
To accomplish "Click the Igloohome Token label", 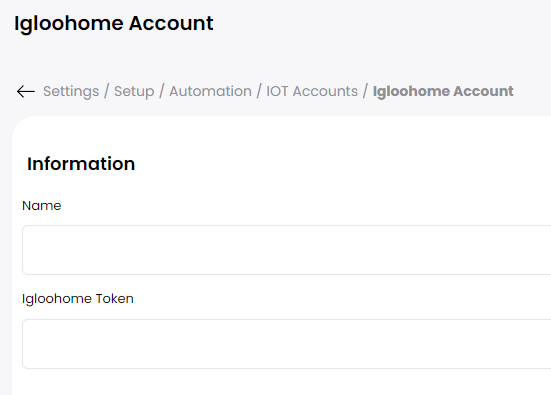I will (x=78, y=299).
